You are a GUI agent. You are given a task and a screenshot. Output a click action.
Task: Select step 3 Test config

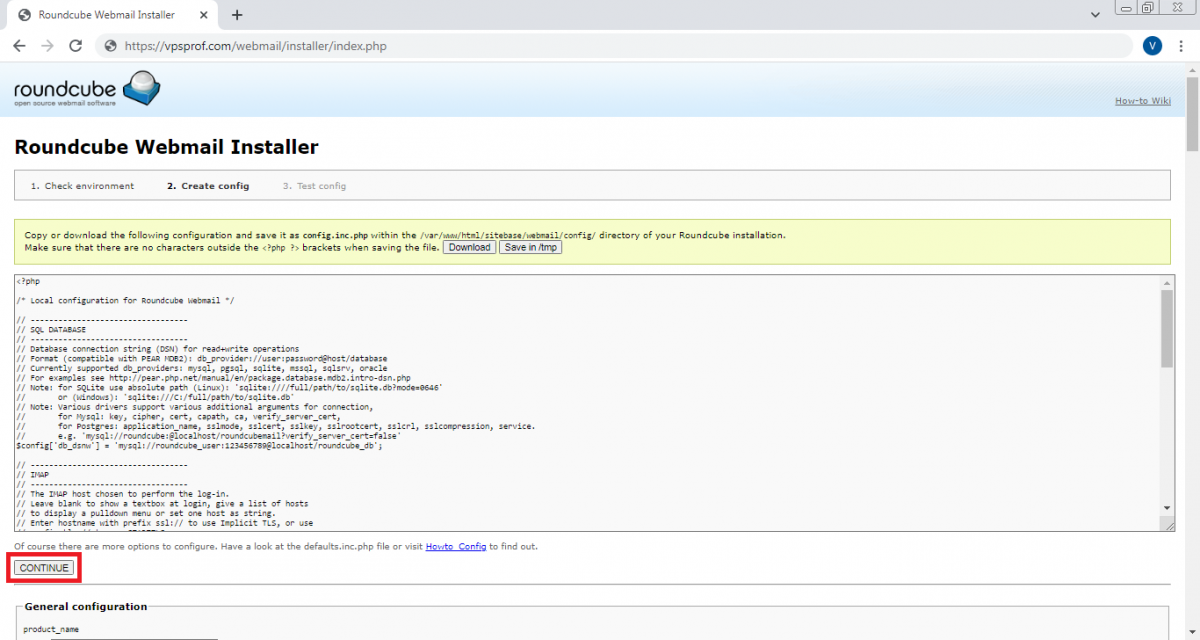click(314, 186)
